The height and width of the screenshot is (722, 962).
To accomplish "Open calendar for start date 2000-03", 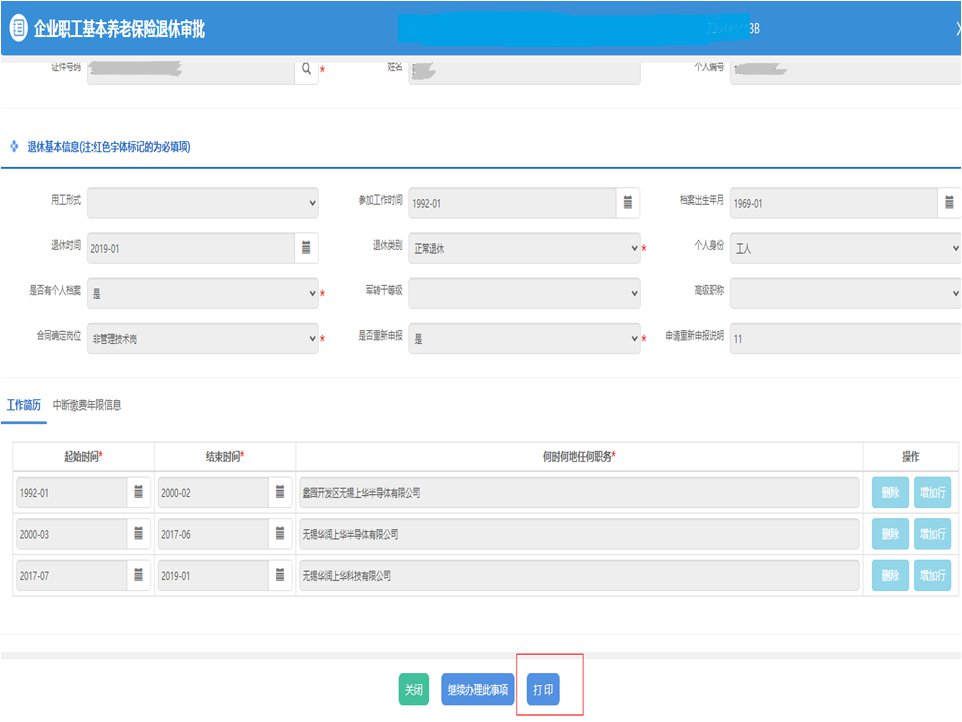I will (139, 534).
